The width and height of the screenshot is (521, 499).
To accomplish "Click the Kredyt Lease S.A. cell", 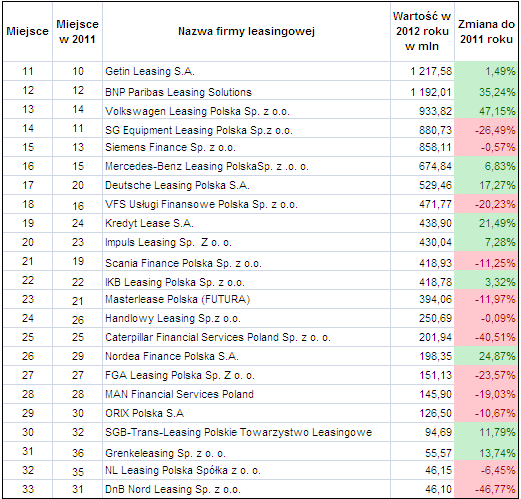I will [x=246, y=223].
